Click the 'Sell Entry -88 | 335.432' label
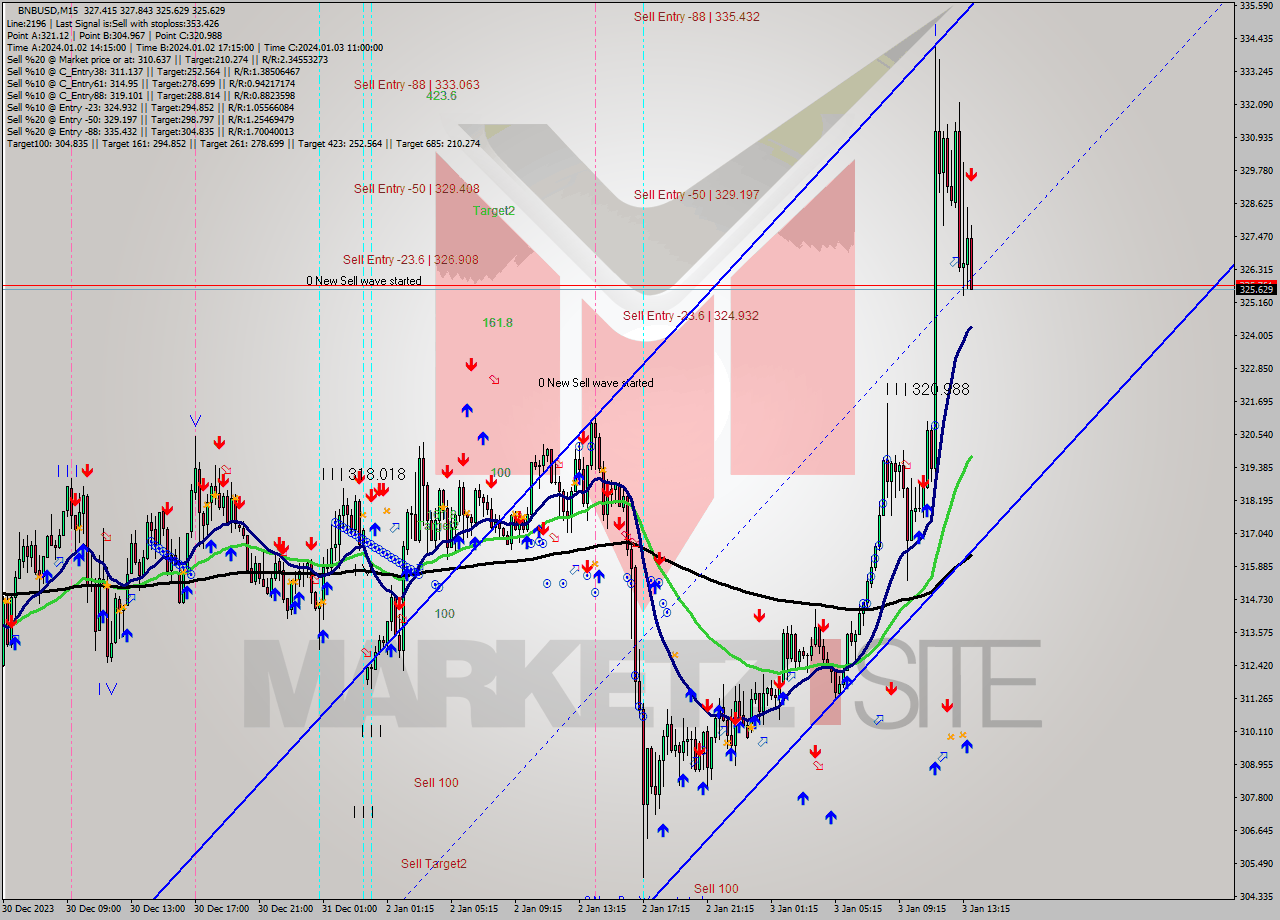The image size is (1280, 920). click(x=696, y=17)
